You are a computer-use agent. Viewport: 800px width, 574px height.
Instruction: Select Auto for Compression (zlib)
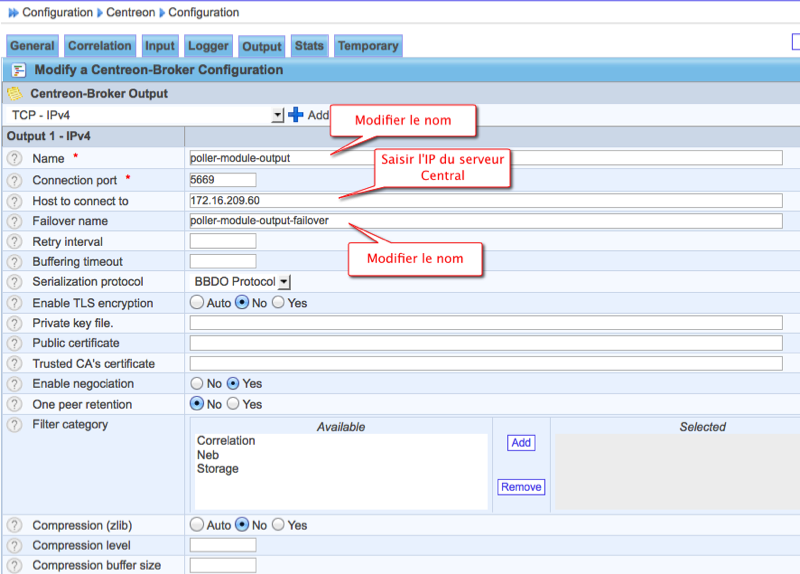tap(197, 525)
